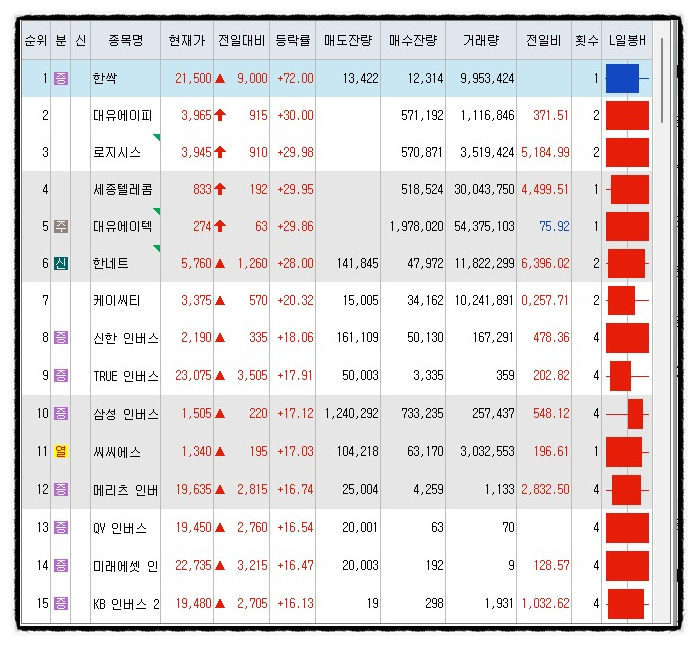698x646 pixels.
Task: Sort by the 전일비 column header
Action: coord(544,41)
